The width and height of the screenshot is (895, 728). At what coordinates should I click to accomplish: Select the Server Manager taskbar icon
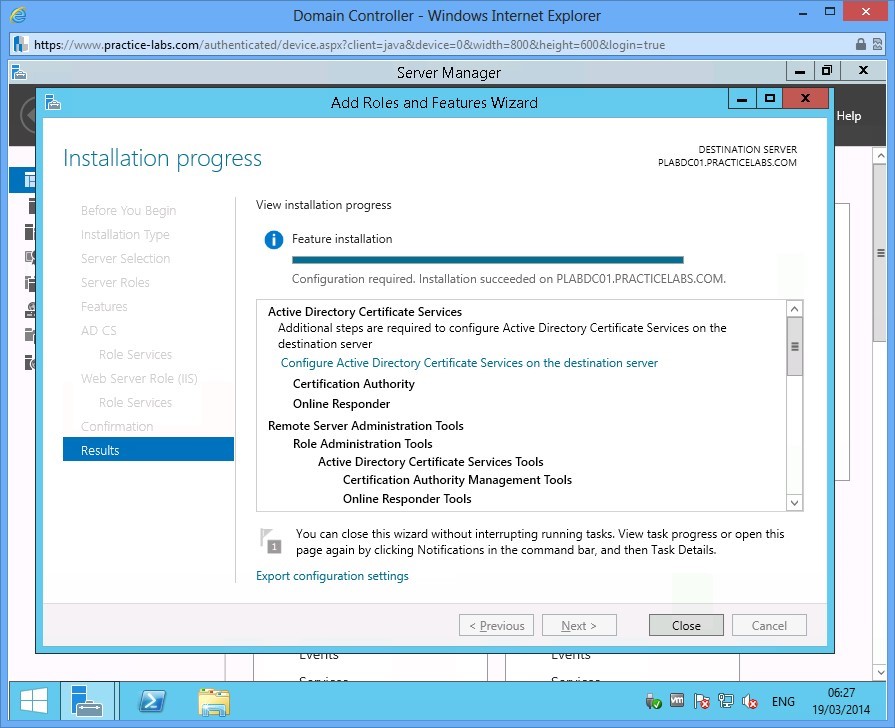pos(88,701)
